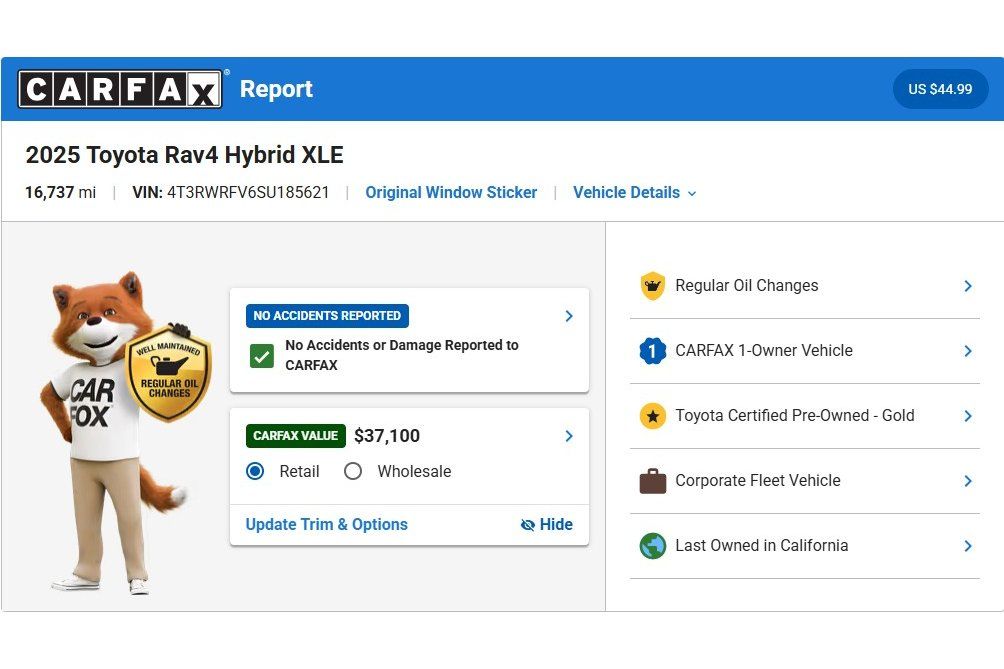
Task: Tick the green No Accidents checkmark box
Action: (x=262, y=356)
